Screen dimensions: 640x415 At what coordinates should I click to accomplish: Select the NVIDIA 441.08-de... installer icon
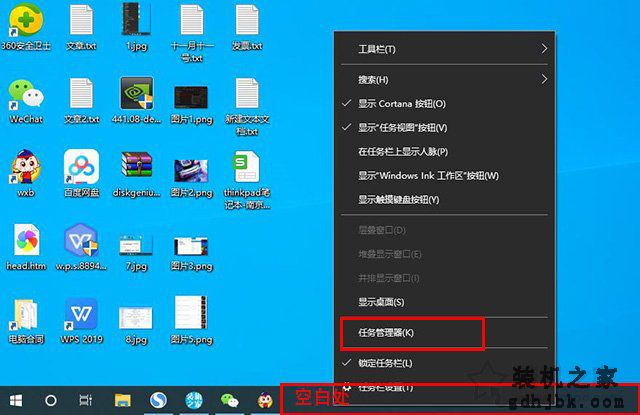[136, 101]
